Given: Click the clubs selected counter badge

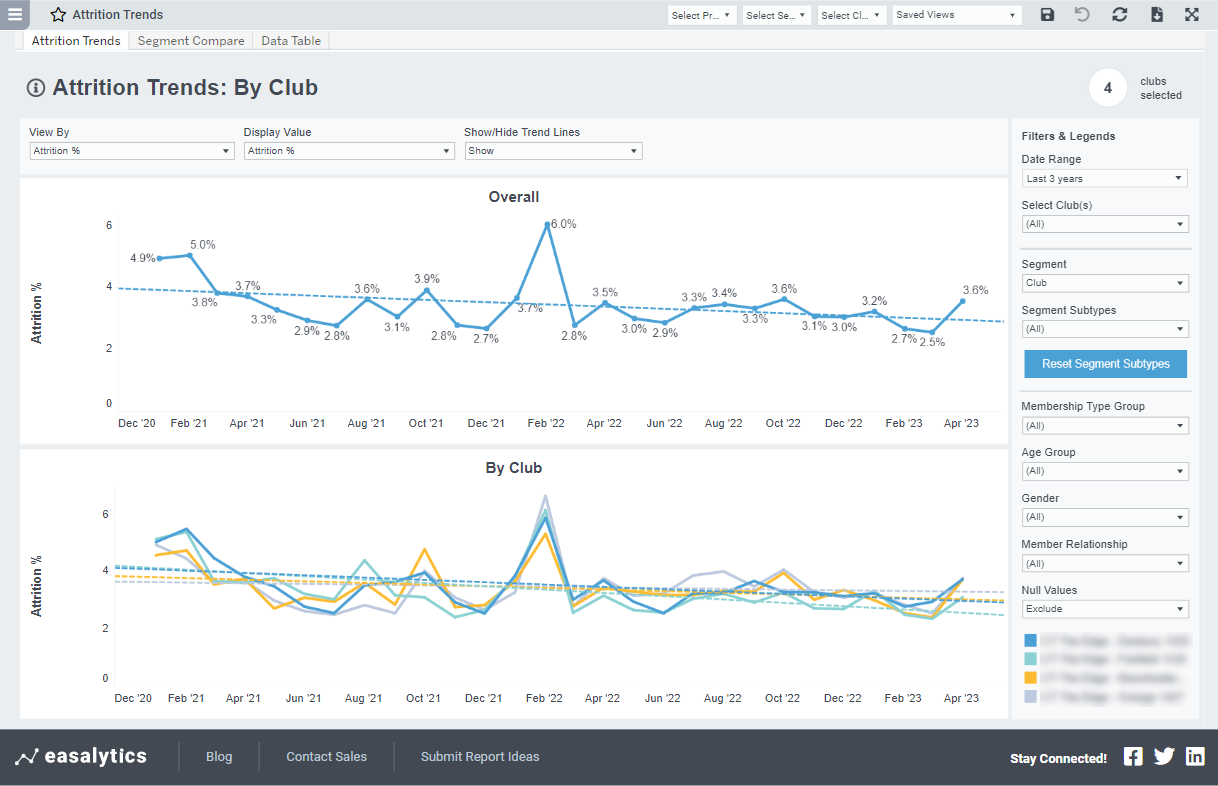Looking at the screenshot, I should tap(1107, 87).
